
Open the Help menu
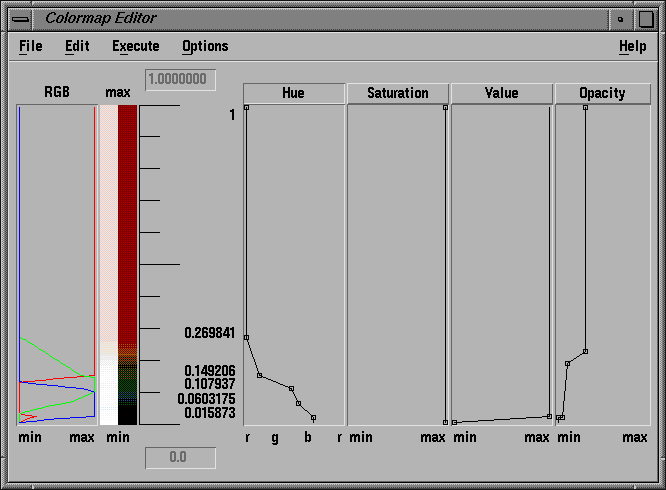[x=632, y=46]
